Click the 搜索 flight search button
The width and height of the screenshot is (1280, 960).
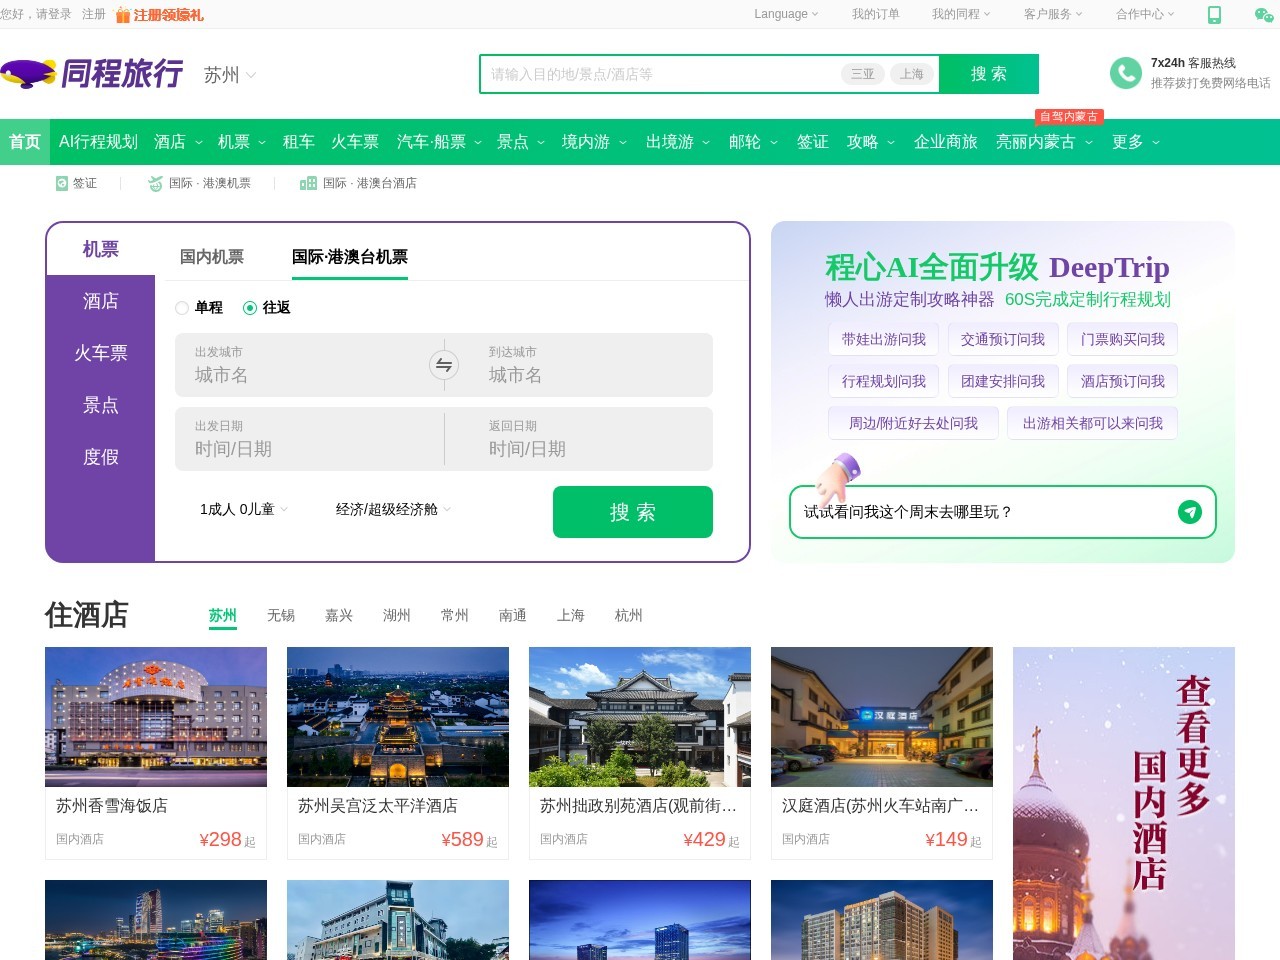click(632, 512)
